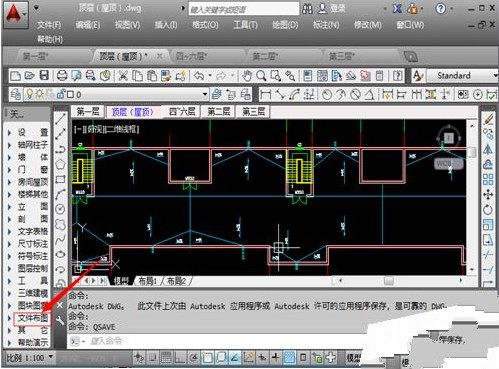
Task: Click the Save floppy disk icon
Action: click(x=44, y=76)
